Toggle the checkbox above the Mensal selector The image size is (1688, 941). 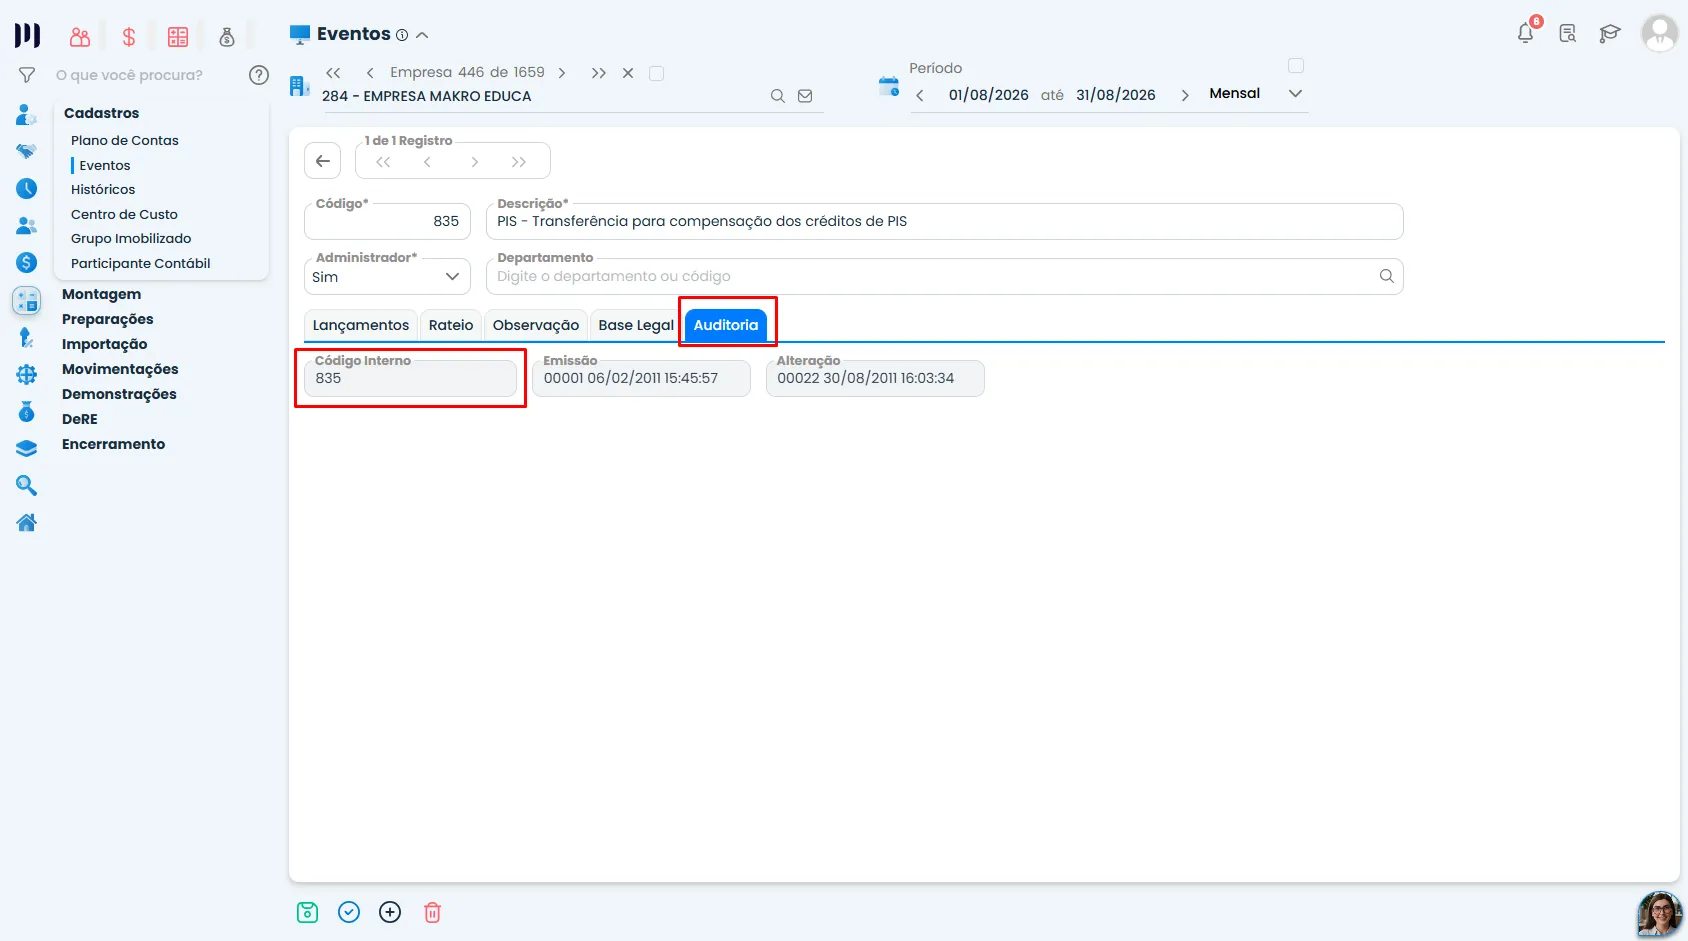1296,66
